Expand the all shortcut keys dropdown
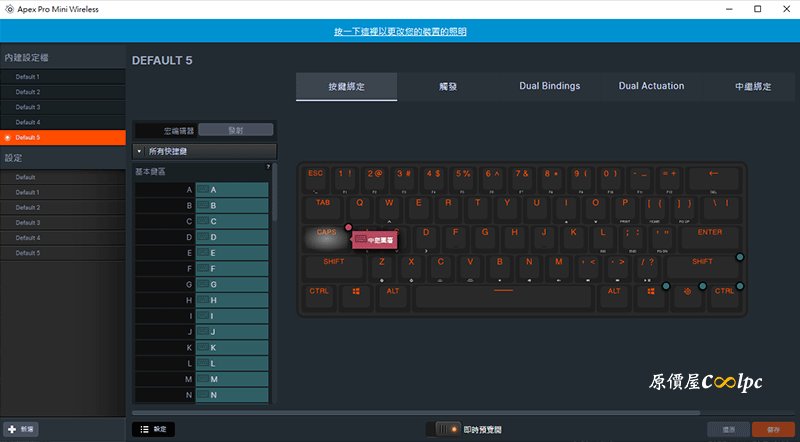 (x=204, y=151)
